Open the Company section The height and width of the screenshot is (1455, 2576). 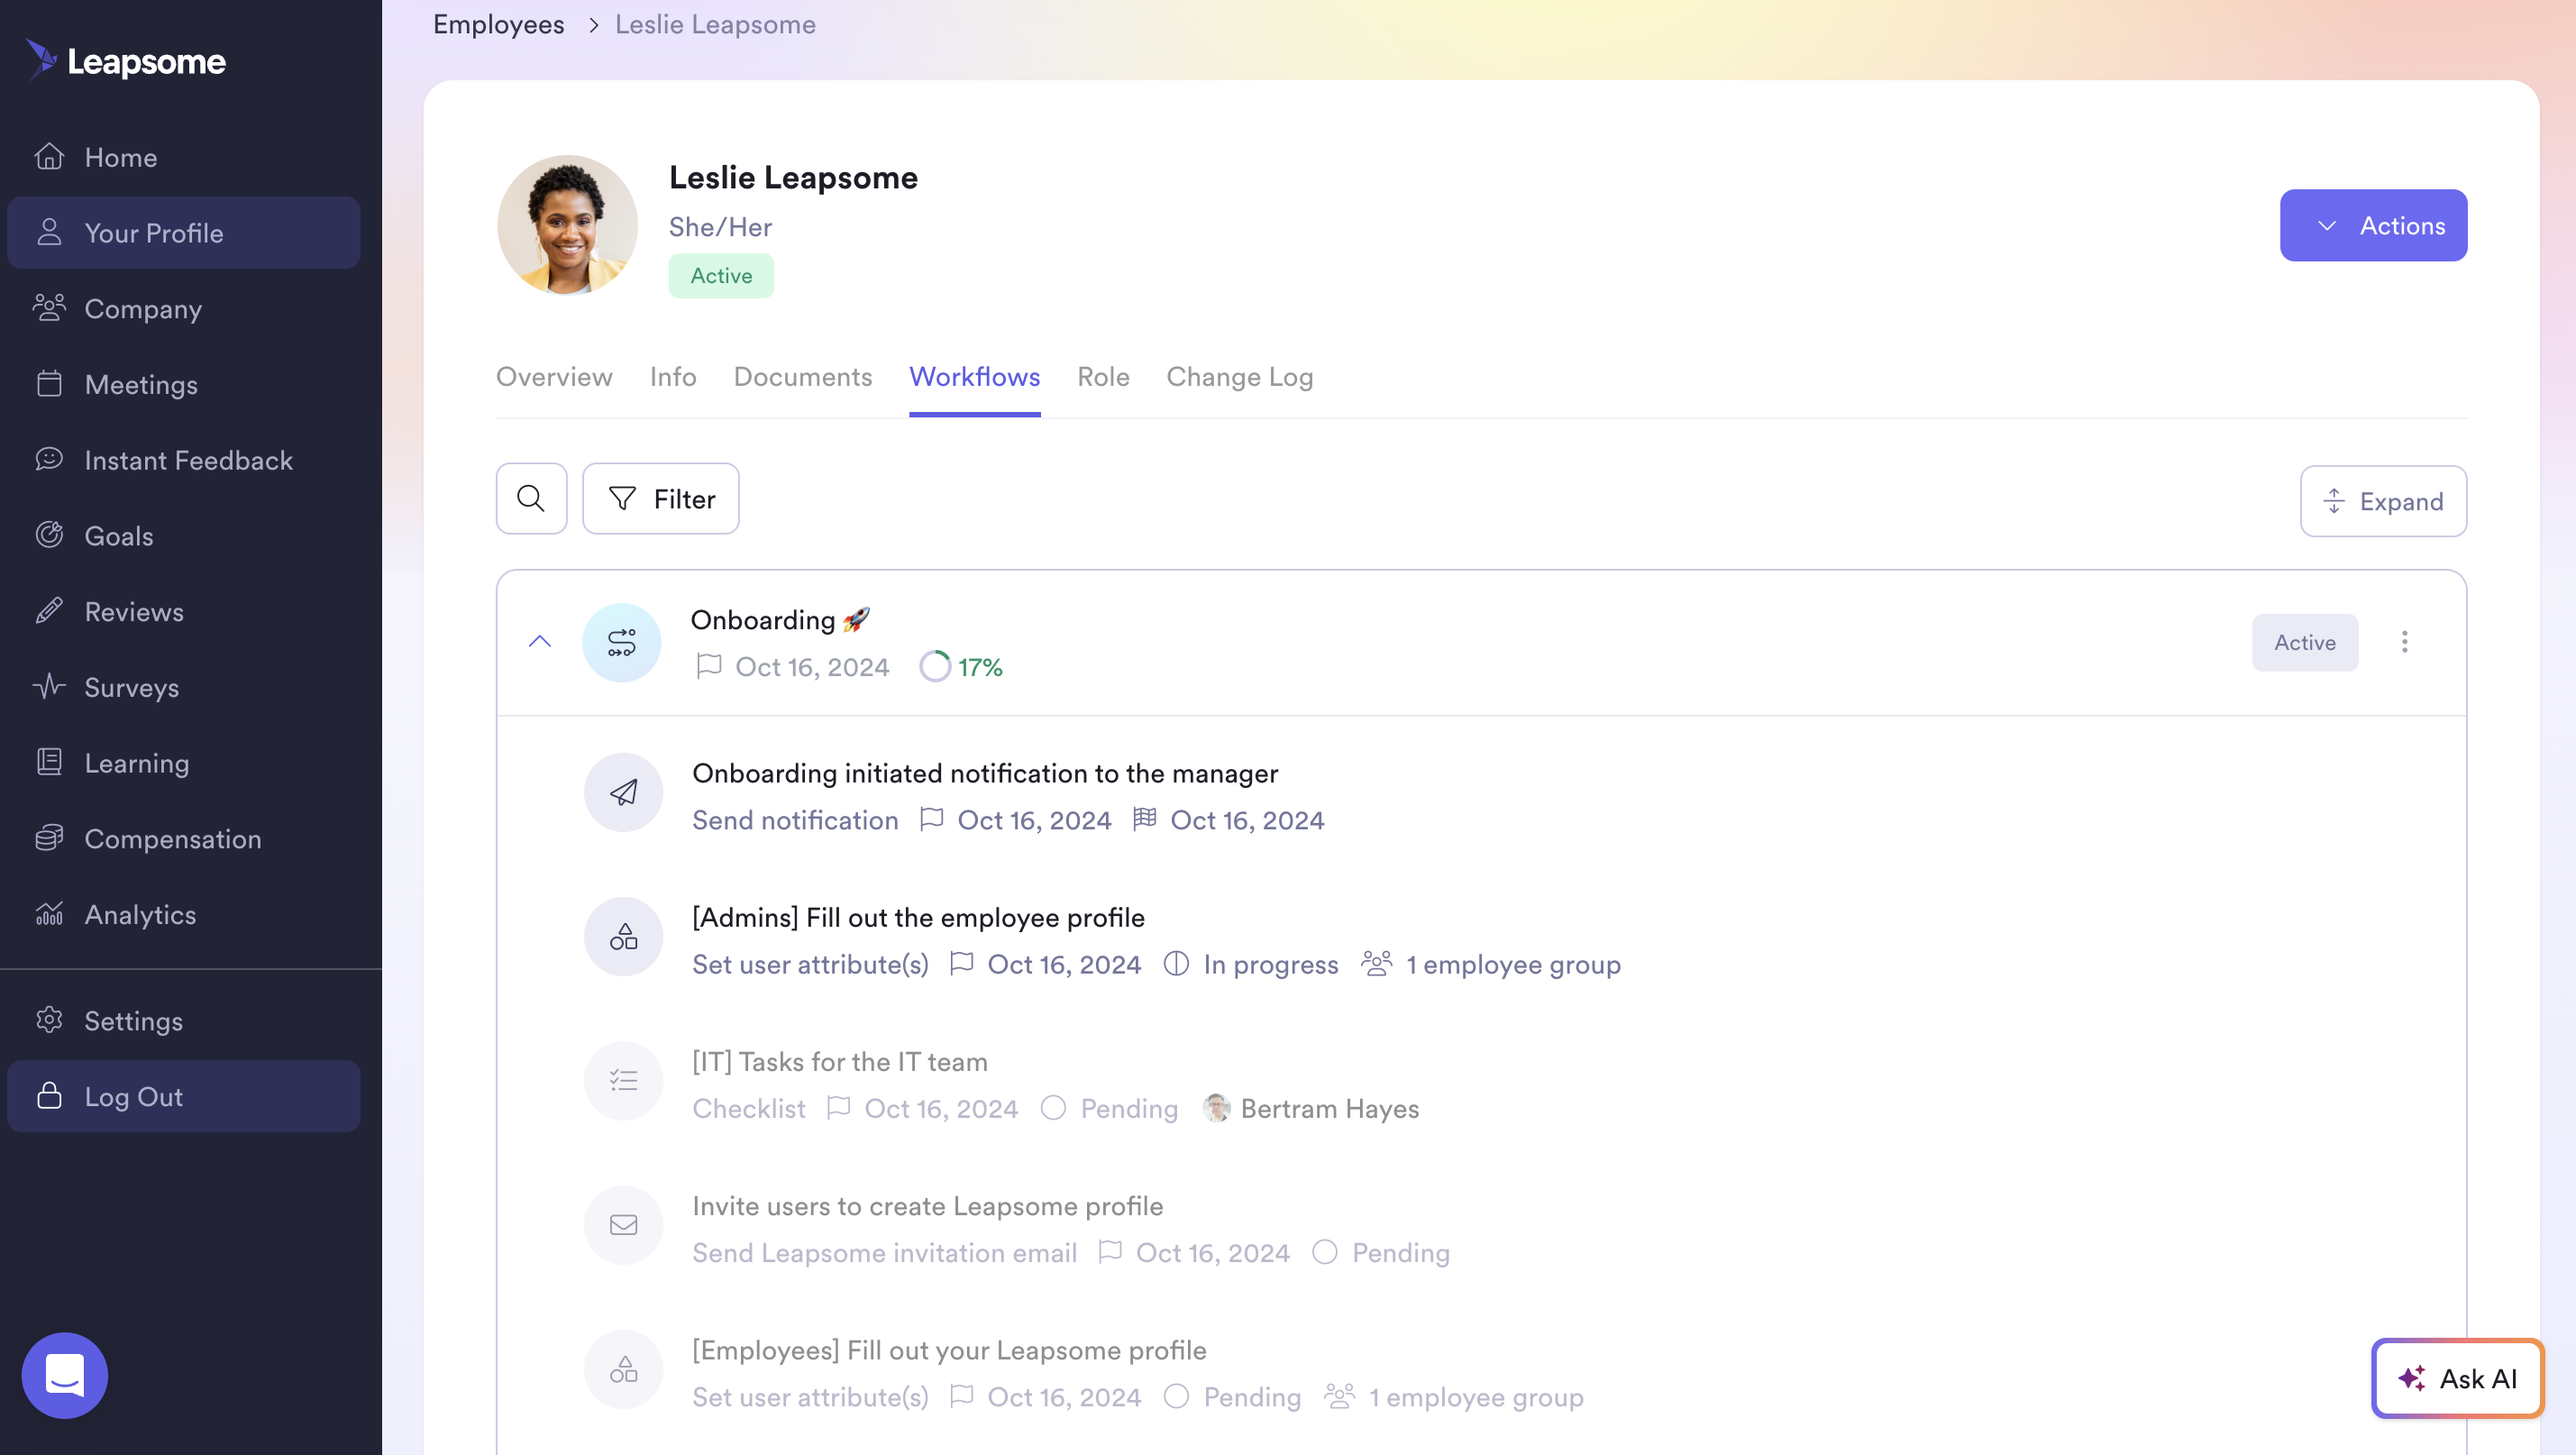[x=184, y=308]
